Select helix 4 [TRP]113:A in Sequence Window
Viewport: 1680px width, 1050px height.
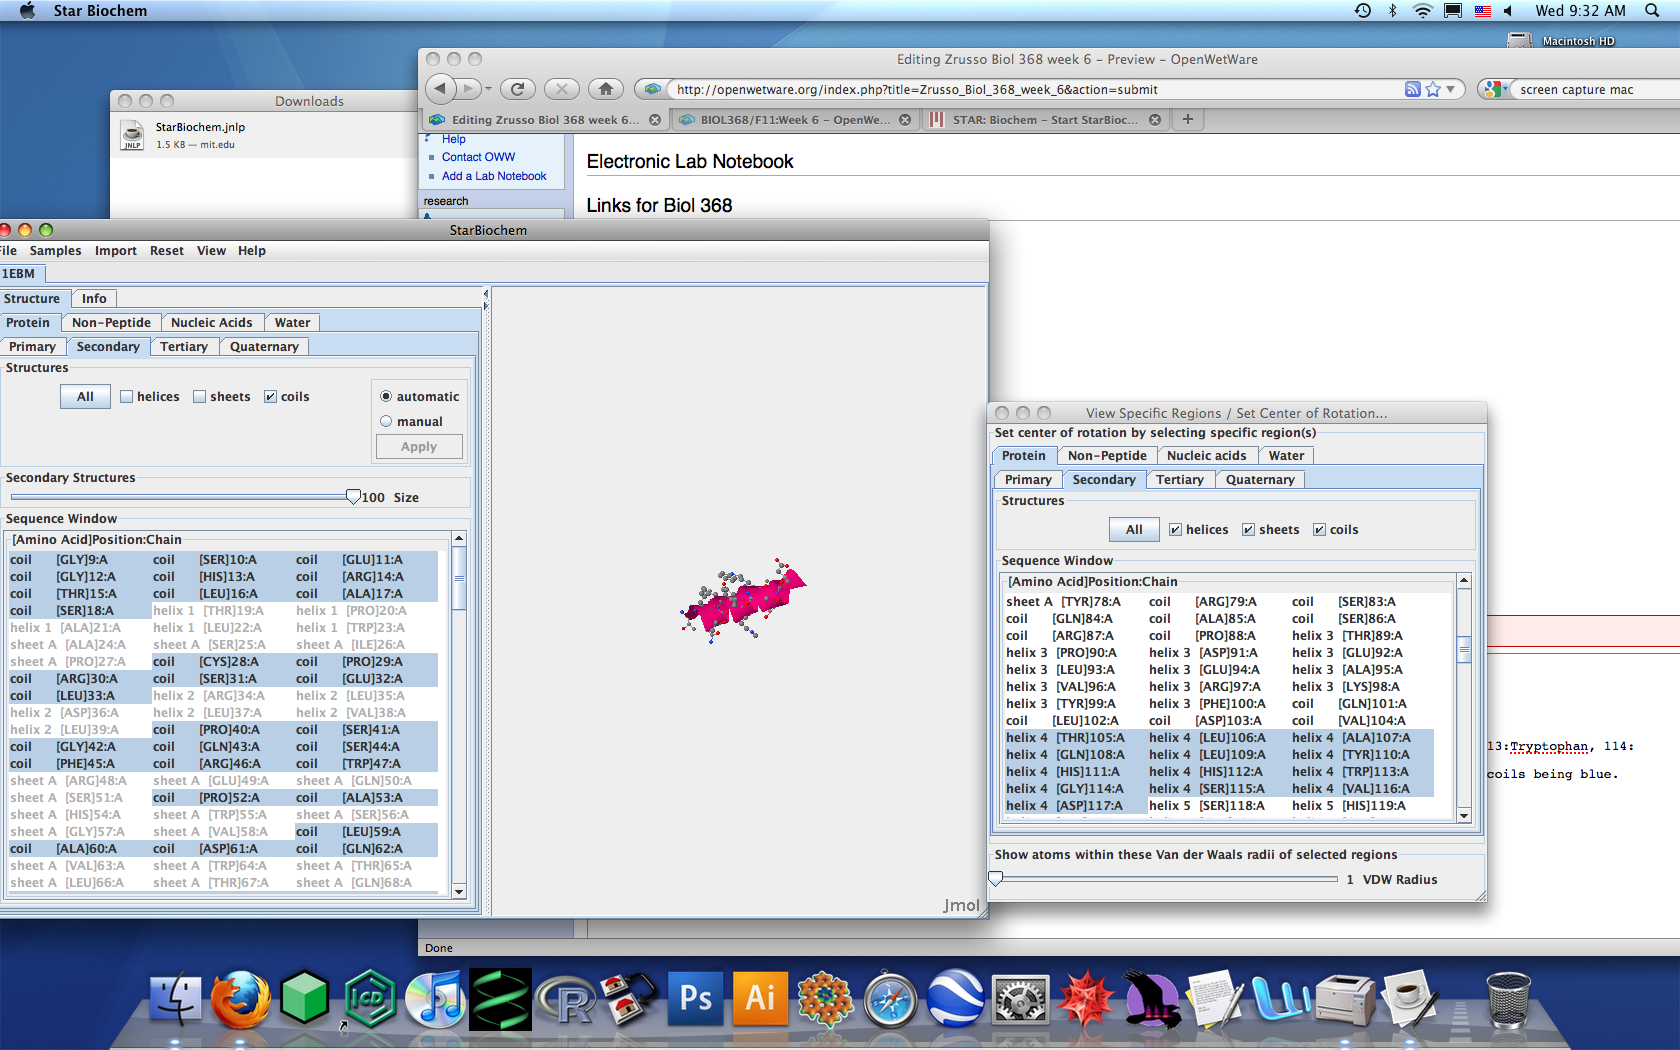(x=1350, y=772)
